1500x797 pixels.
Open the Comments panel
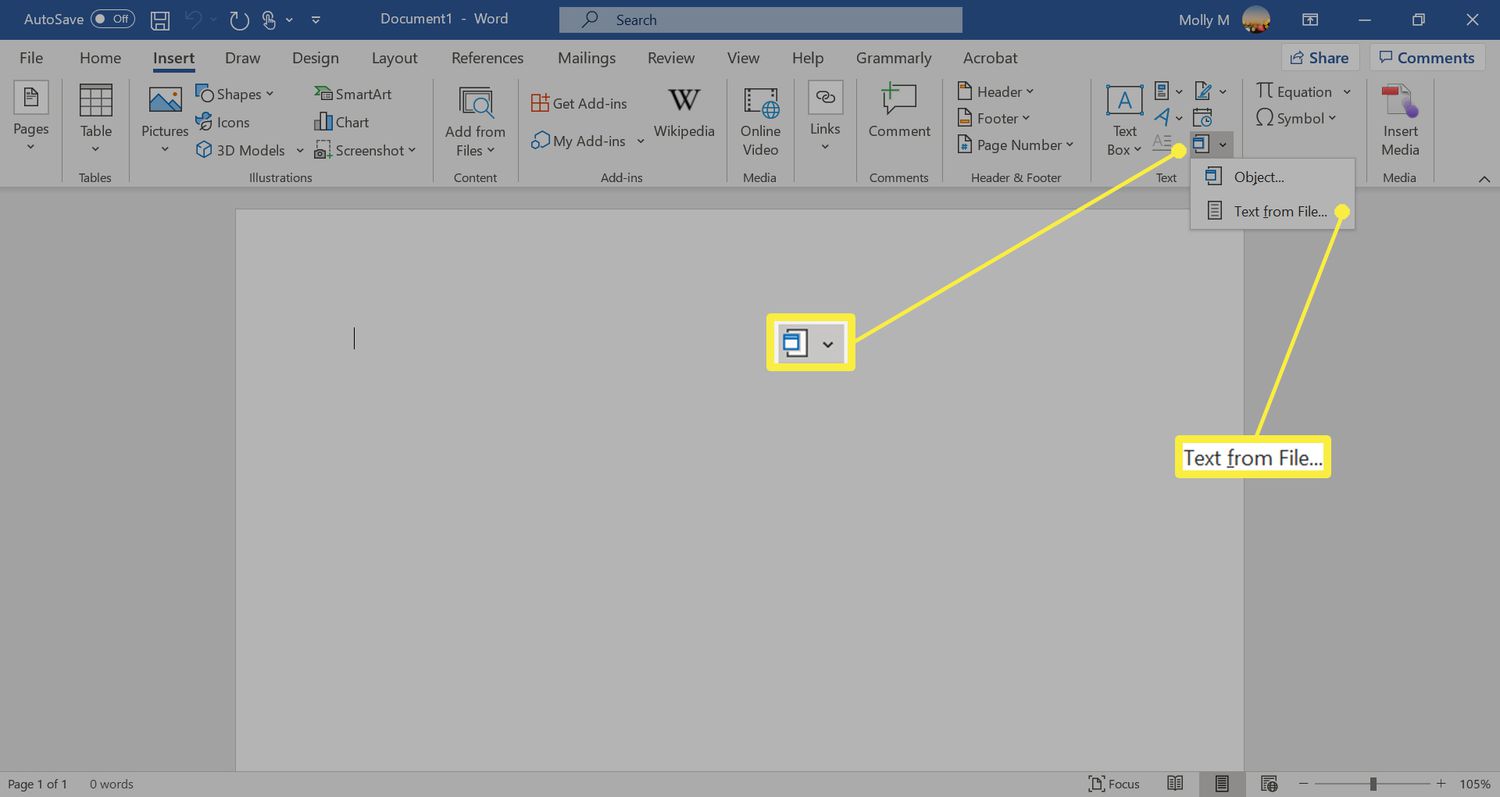click(1427, 57)
